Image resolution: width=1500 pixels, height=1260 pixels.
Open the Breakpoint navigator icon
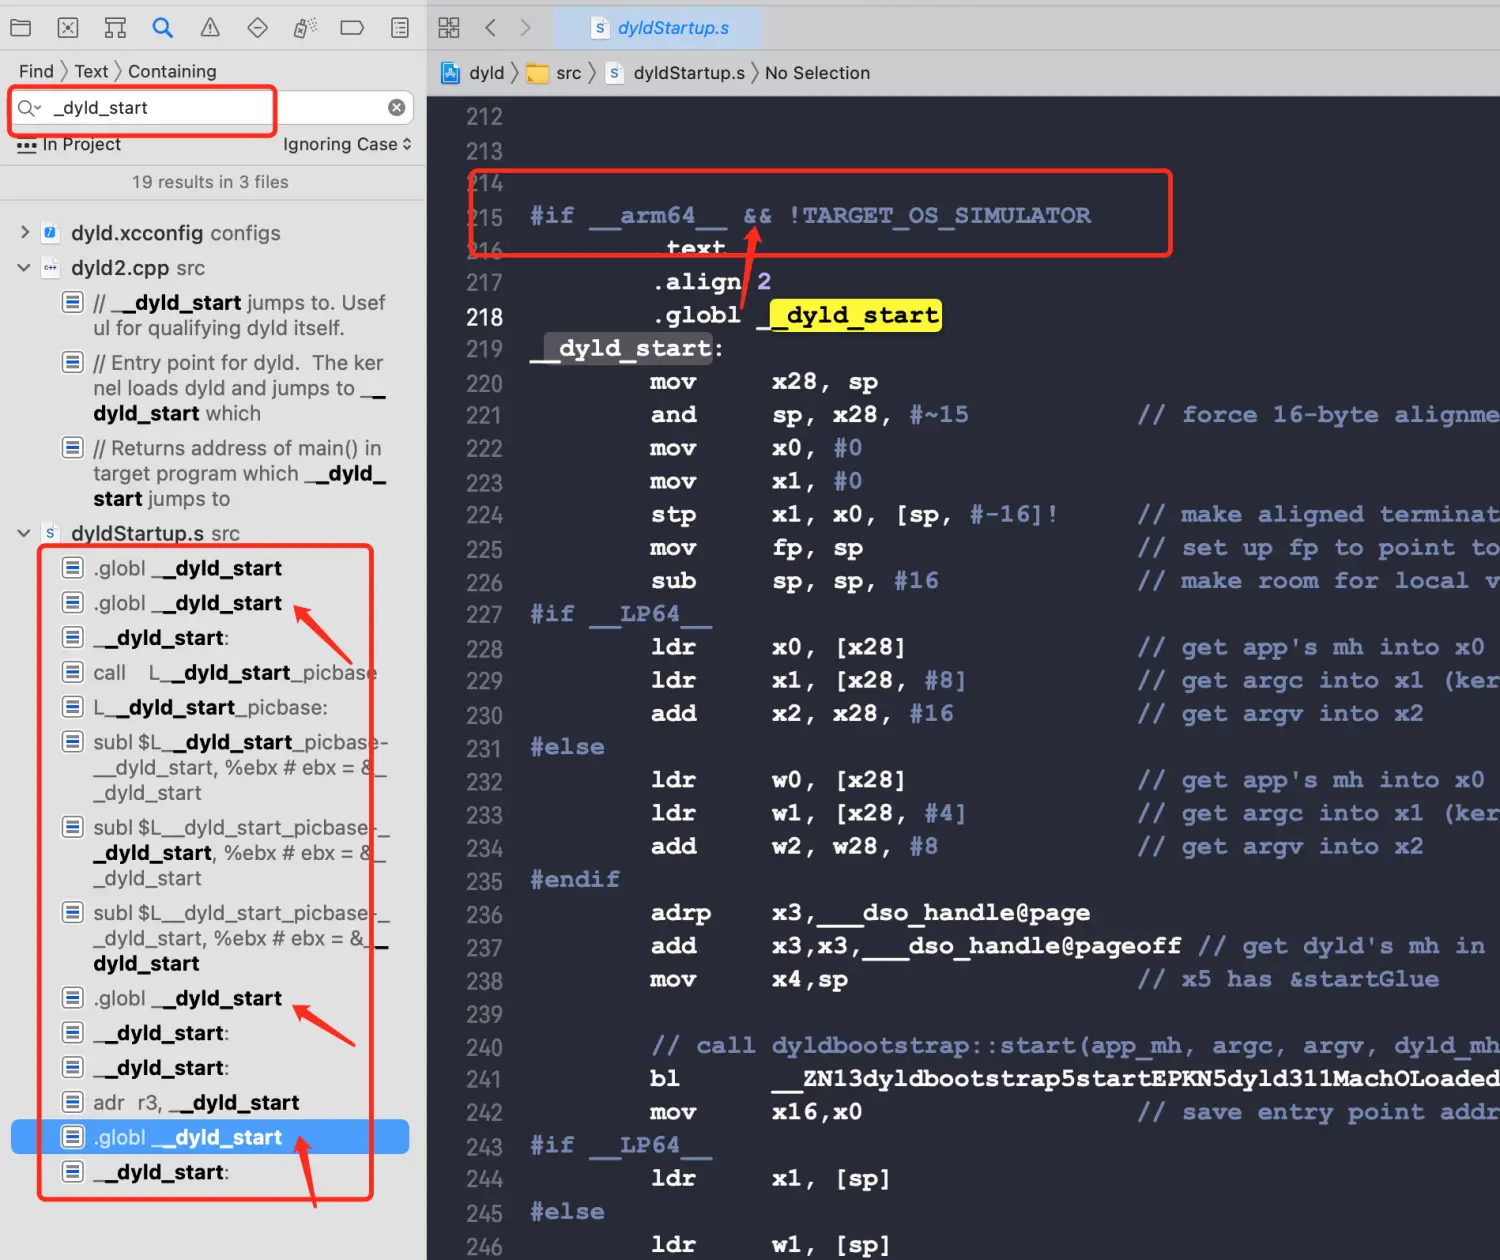click(352, 28)
